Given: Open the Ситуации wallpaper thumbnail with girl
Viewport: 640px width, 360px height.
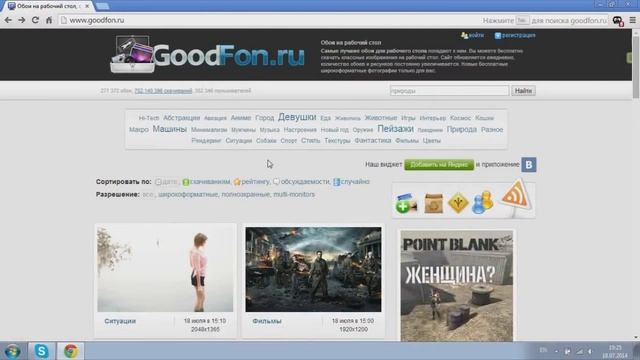Looking at the screenshot, I should coord(165,269).
